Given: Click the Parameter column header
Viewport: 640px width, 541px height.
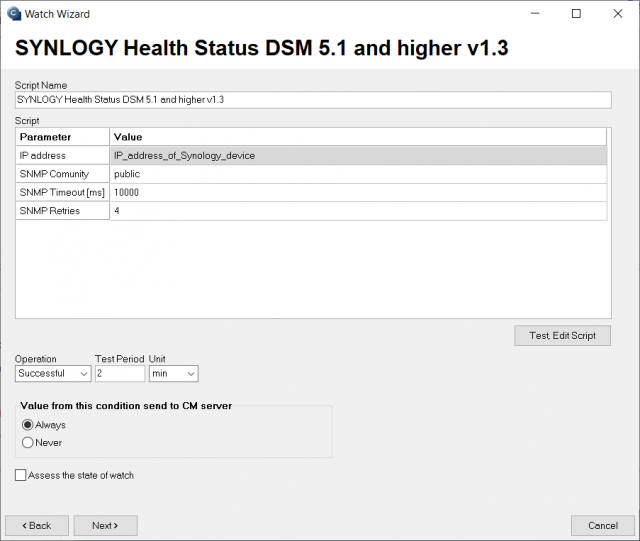Looking at the screenshot, I should (62, 137).
